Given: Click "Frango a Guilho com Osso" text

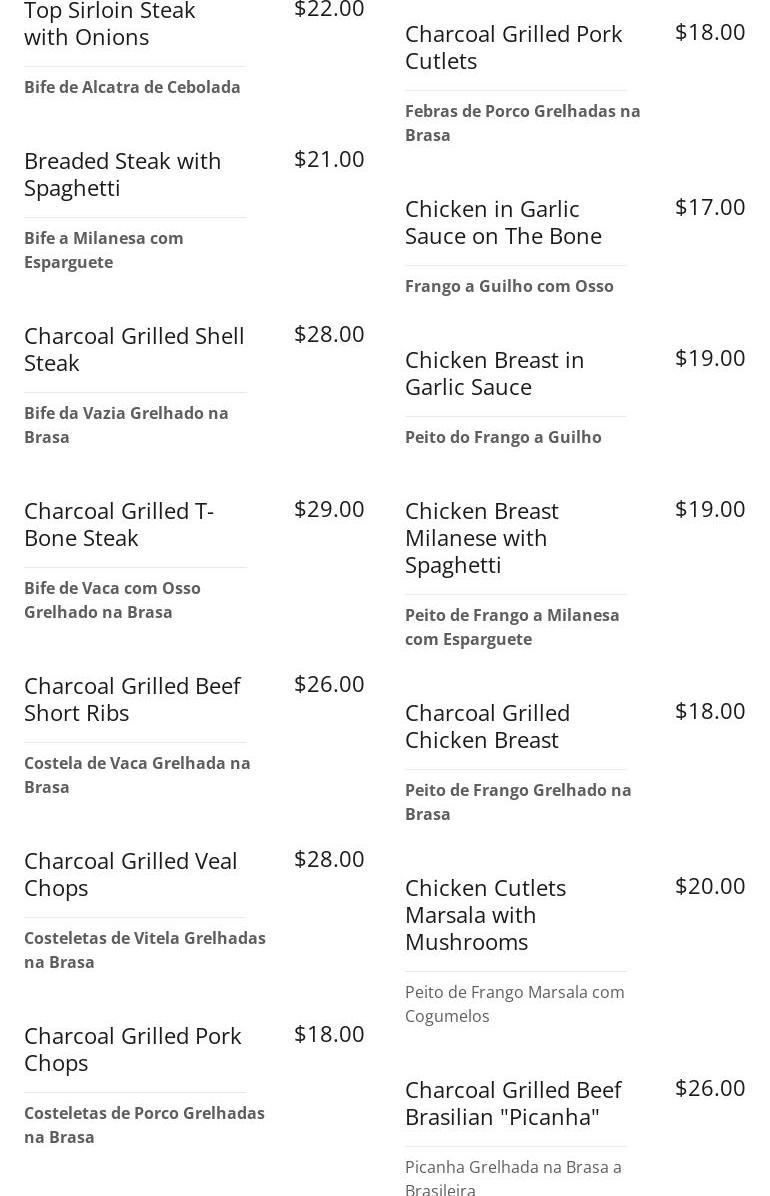Looking at the screenshot, I should [x=509, y=286].
